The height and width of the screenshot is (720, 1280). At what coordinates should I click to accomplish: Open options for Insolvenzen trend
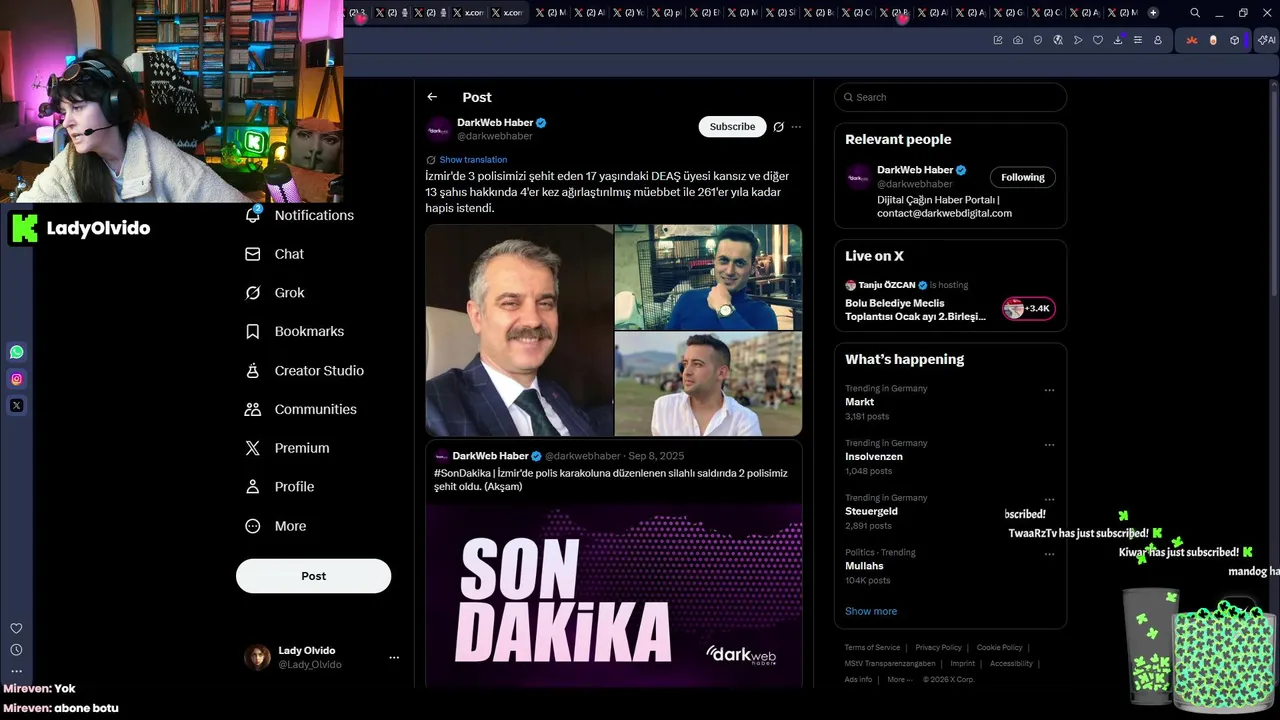click(1049, 445)
